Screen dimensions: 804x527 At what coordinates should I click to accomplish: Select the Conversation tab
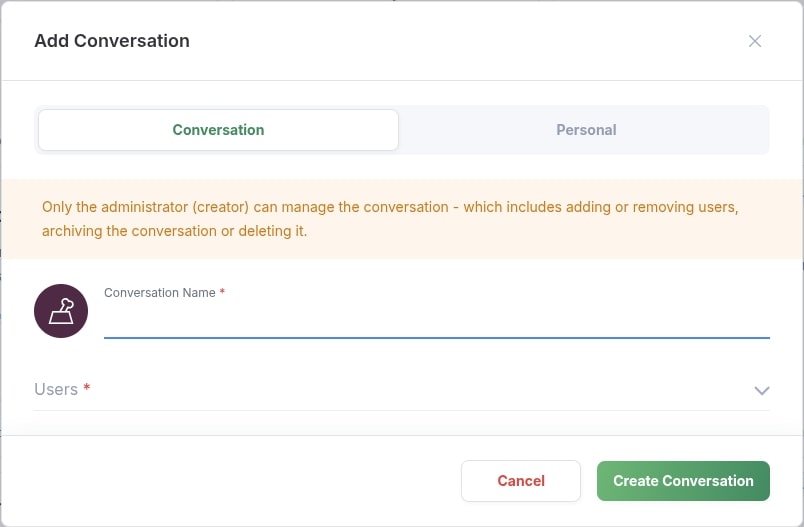(x=218, y=130)
